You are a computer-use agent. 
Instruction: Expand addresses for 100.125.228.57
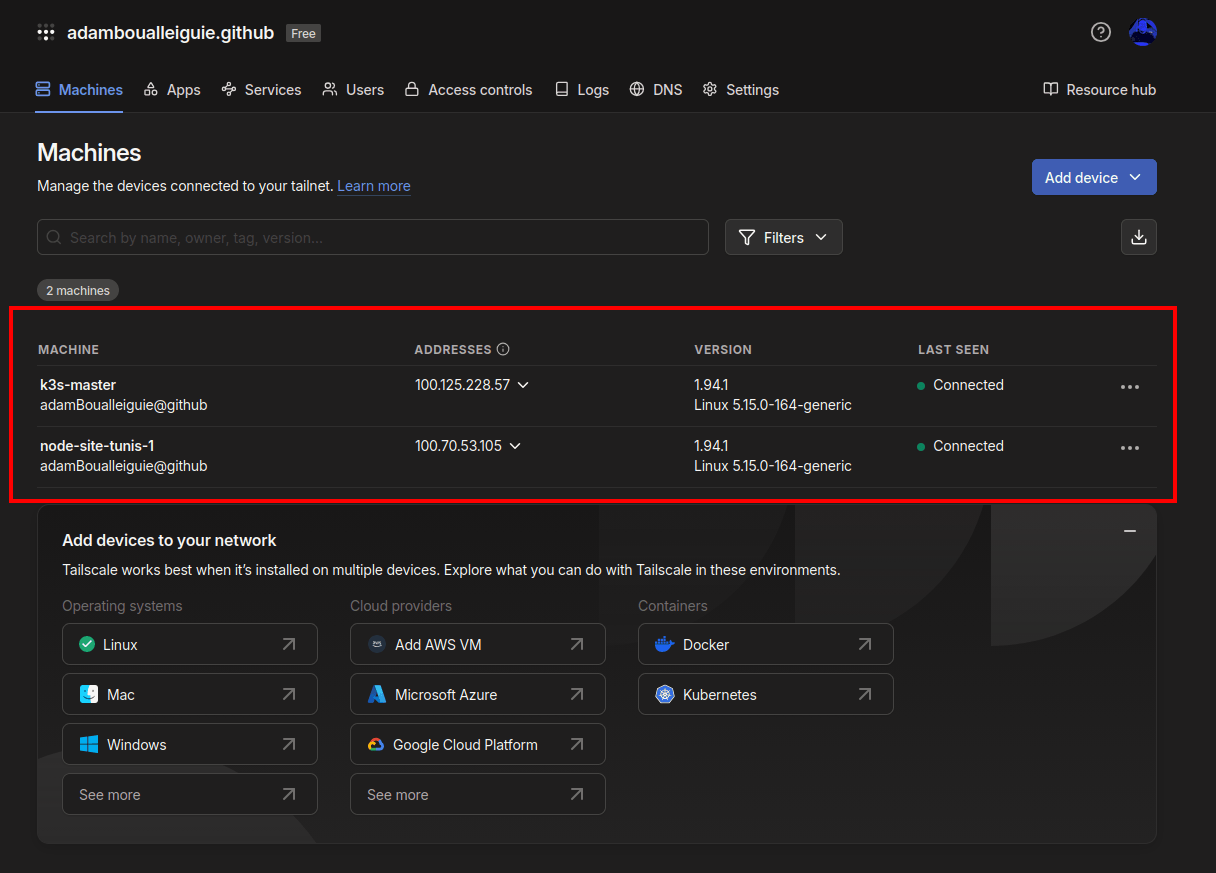(x=522, y=385)
